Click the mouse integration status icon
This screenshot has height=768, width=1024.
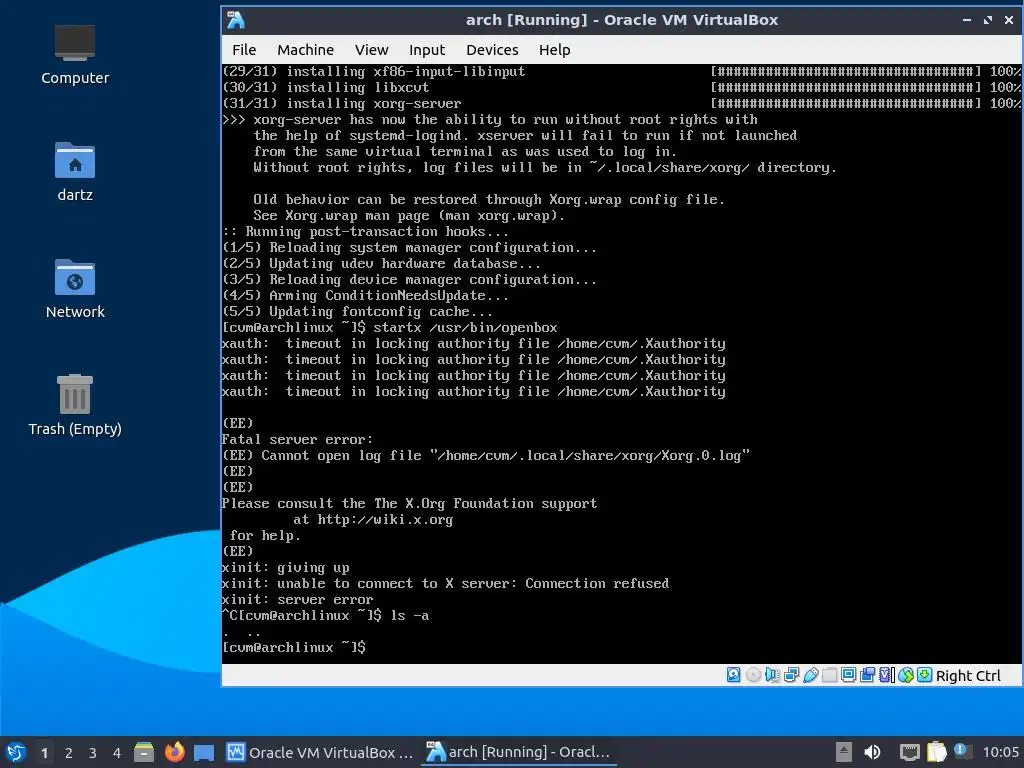(x=905, y=675)
